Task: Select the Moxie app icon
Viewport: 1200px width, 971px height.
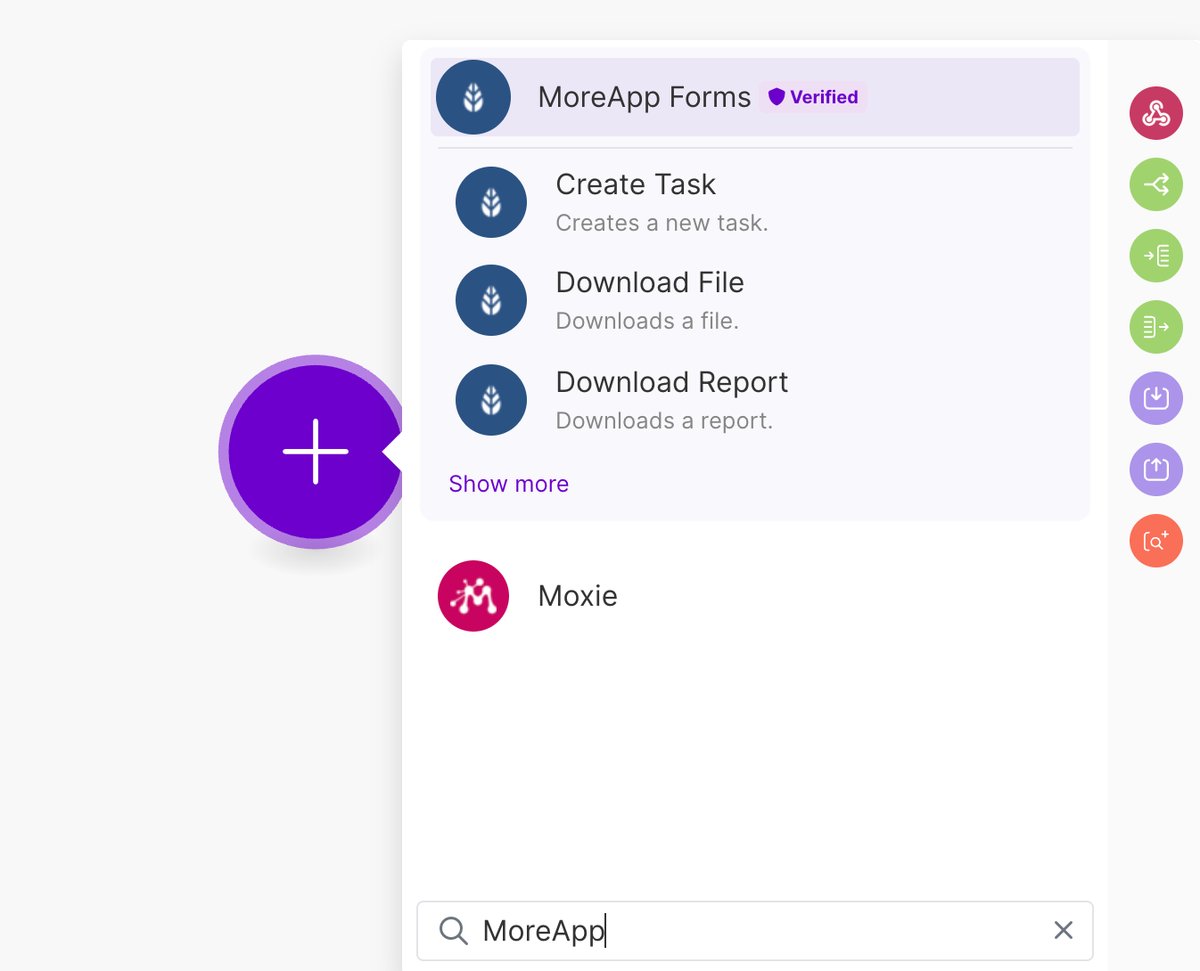Action: 472,595
